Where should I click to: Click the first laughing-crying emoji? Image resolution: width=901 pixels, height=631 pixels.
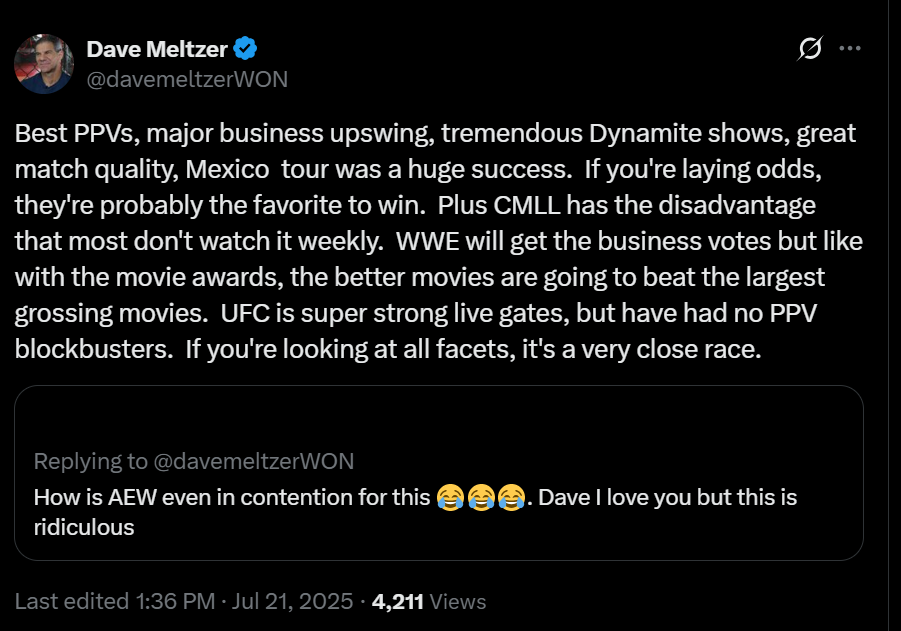[451, 497]
